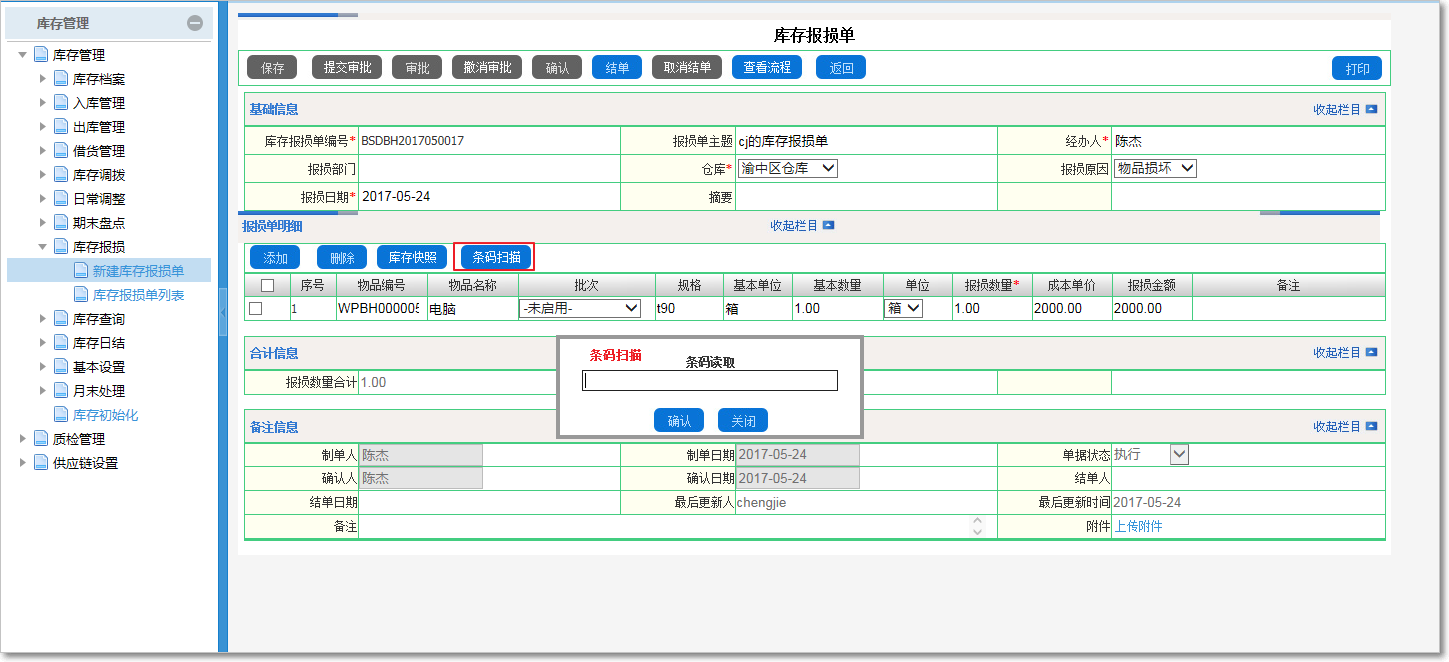Click the 收起栏目 icon in 合计信息 section
This screenshot has width=1449, height=662.
pyautogui.click(x=1371, y=353)
